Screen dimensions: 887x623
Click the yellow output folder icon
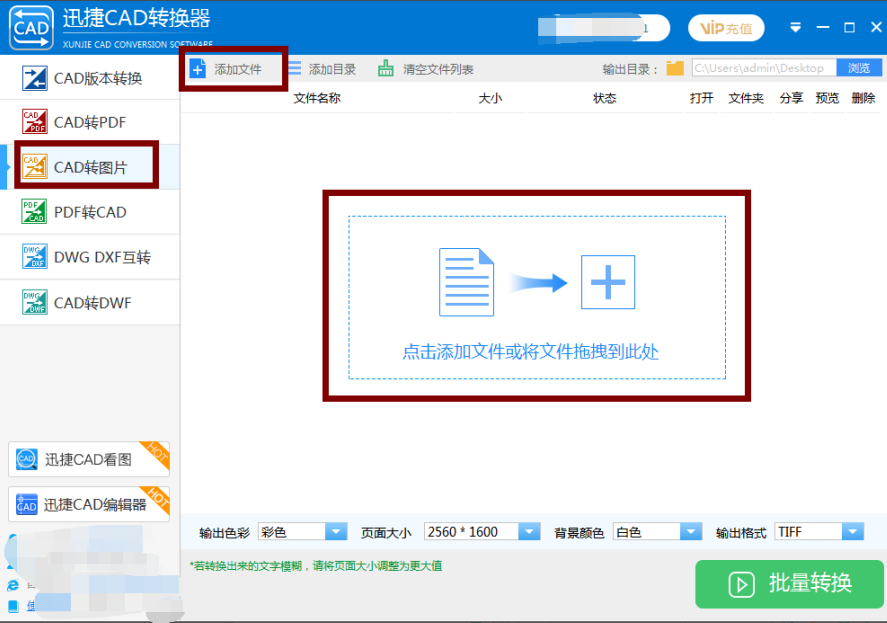pos(675,68)
